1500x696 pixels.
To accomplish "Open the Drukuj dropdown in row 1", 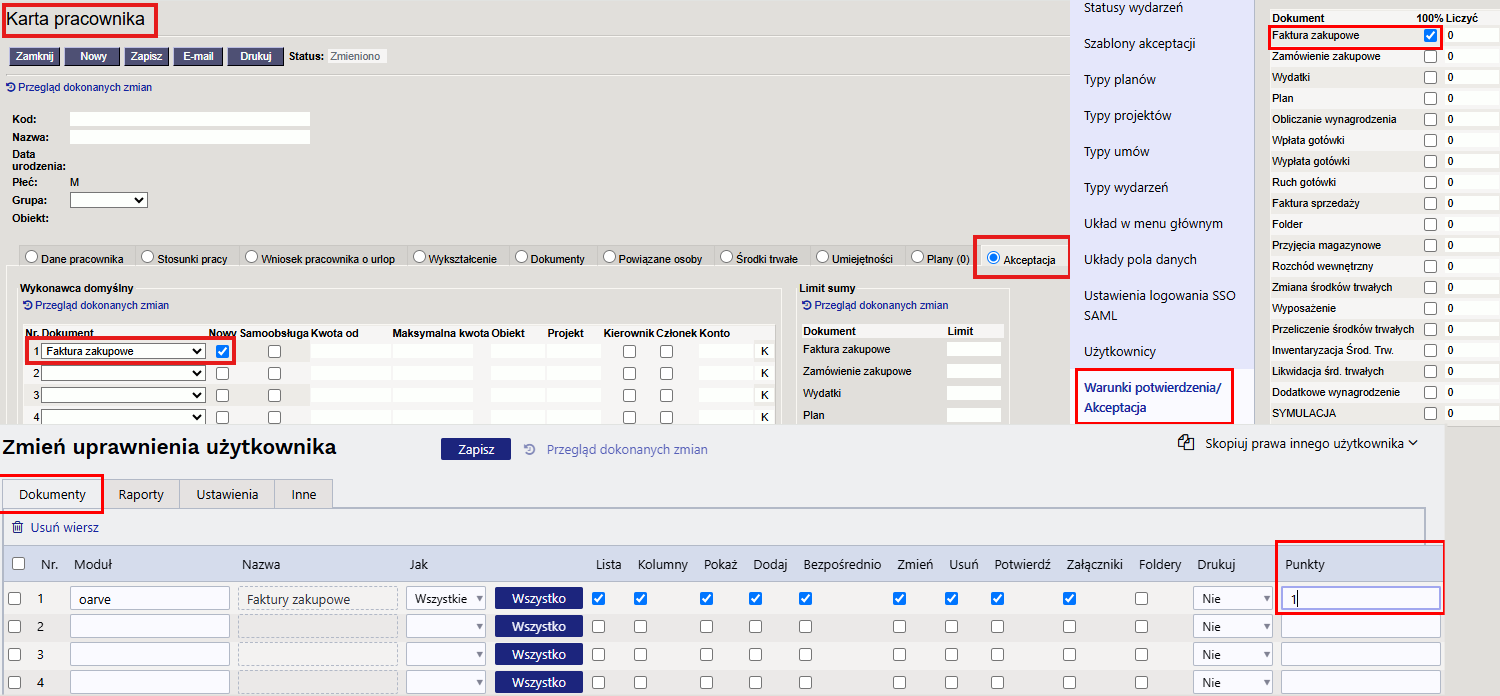I will click(1233, 599).
